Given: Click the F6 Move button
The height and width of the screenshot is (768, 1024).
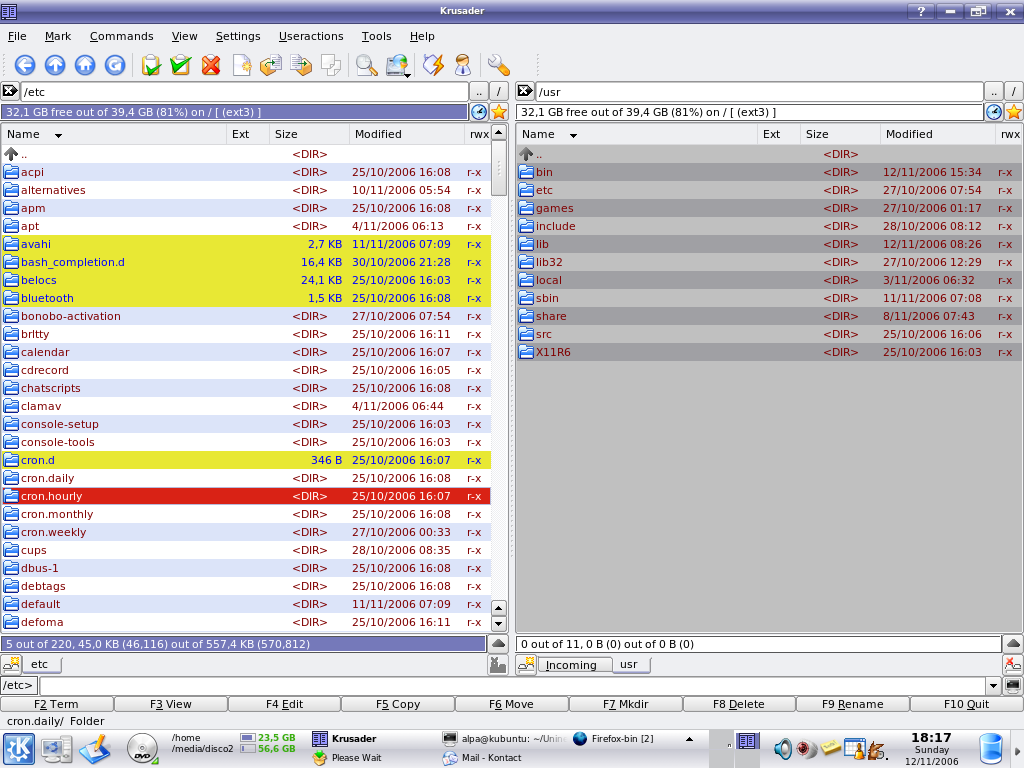Looking at the screenshot, I should click(511, 704).
